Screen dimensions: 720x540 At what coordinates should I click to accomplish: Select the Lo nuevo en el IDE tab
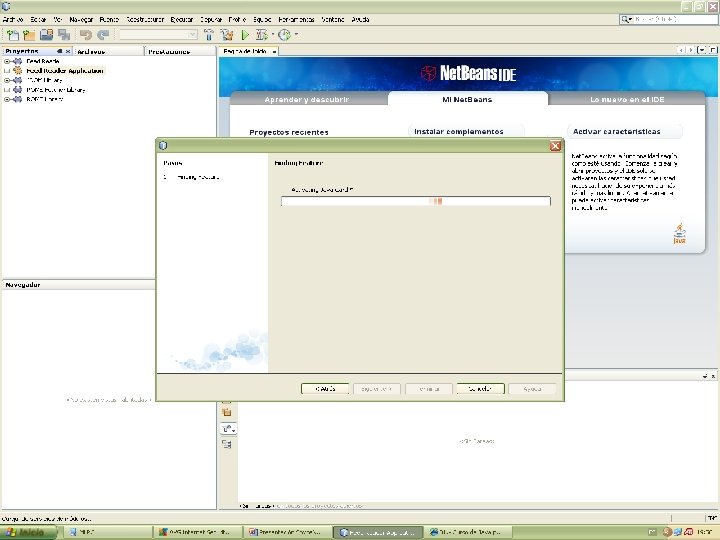[x=627, y=99]
